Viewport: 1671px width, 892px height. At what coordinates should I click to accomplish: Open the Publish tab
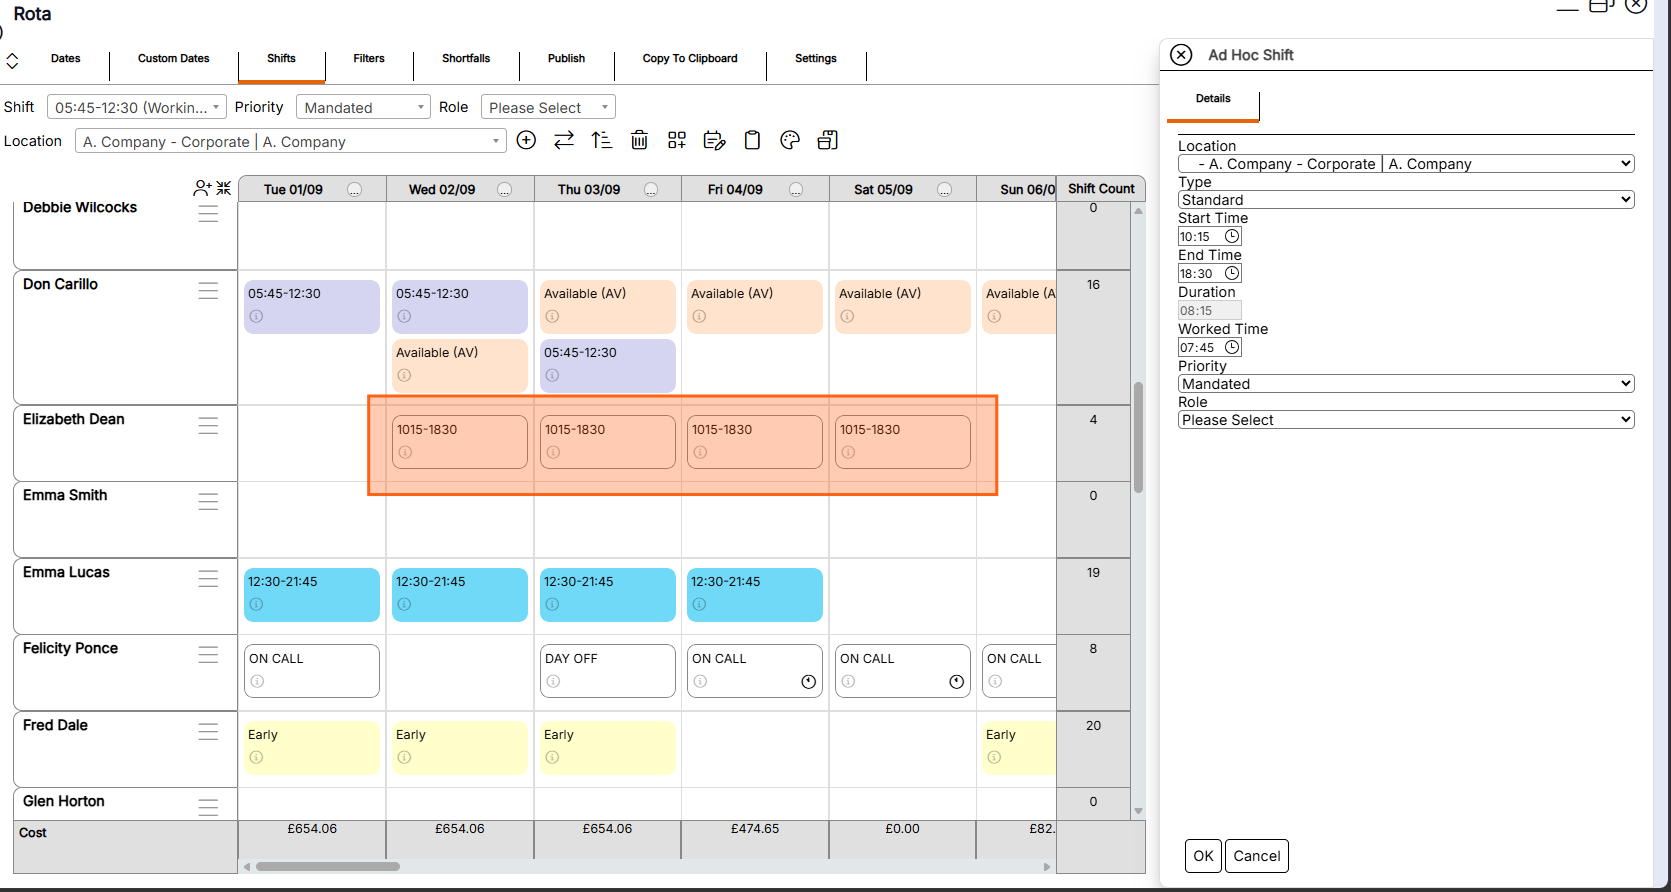point(566,59)
